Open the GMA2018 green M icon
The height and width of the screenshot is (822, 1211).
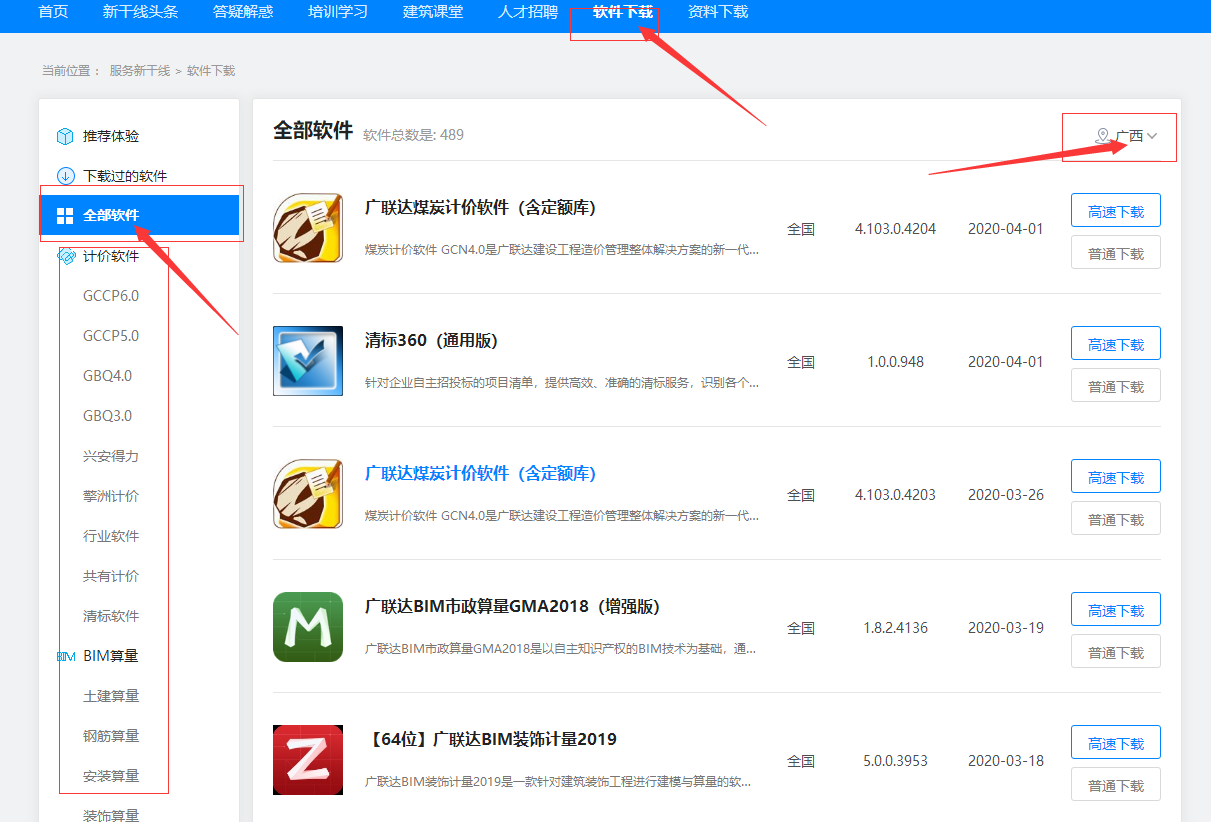tap(308, 627)
